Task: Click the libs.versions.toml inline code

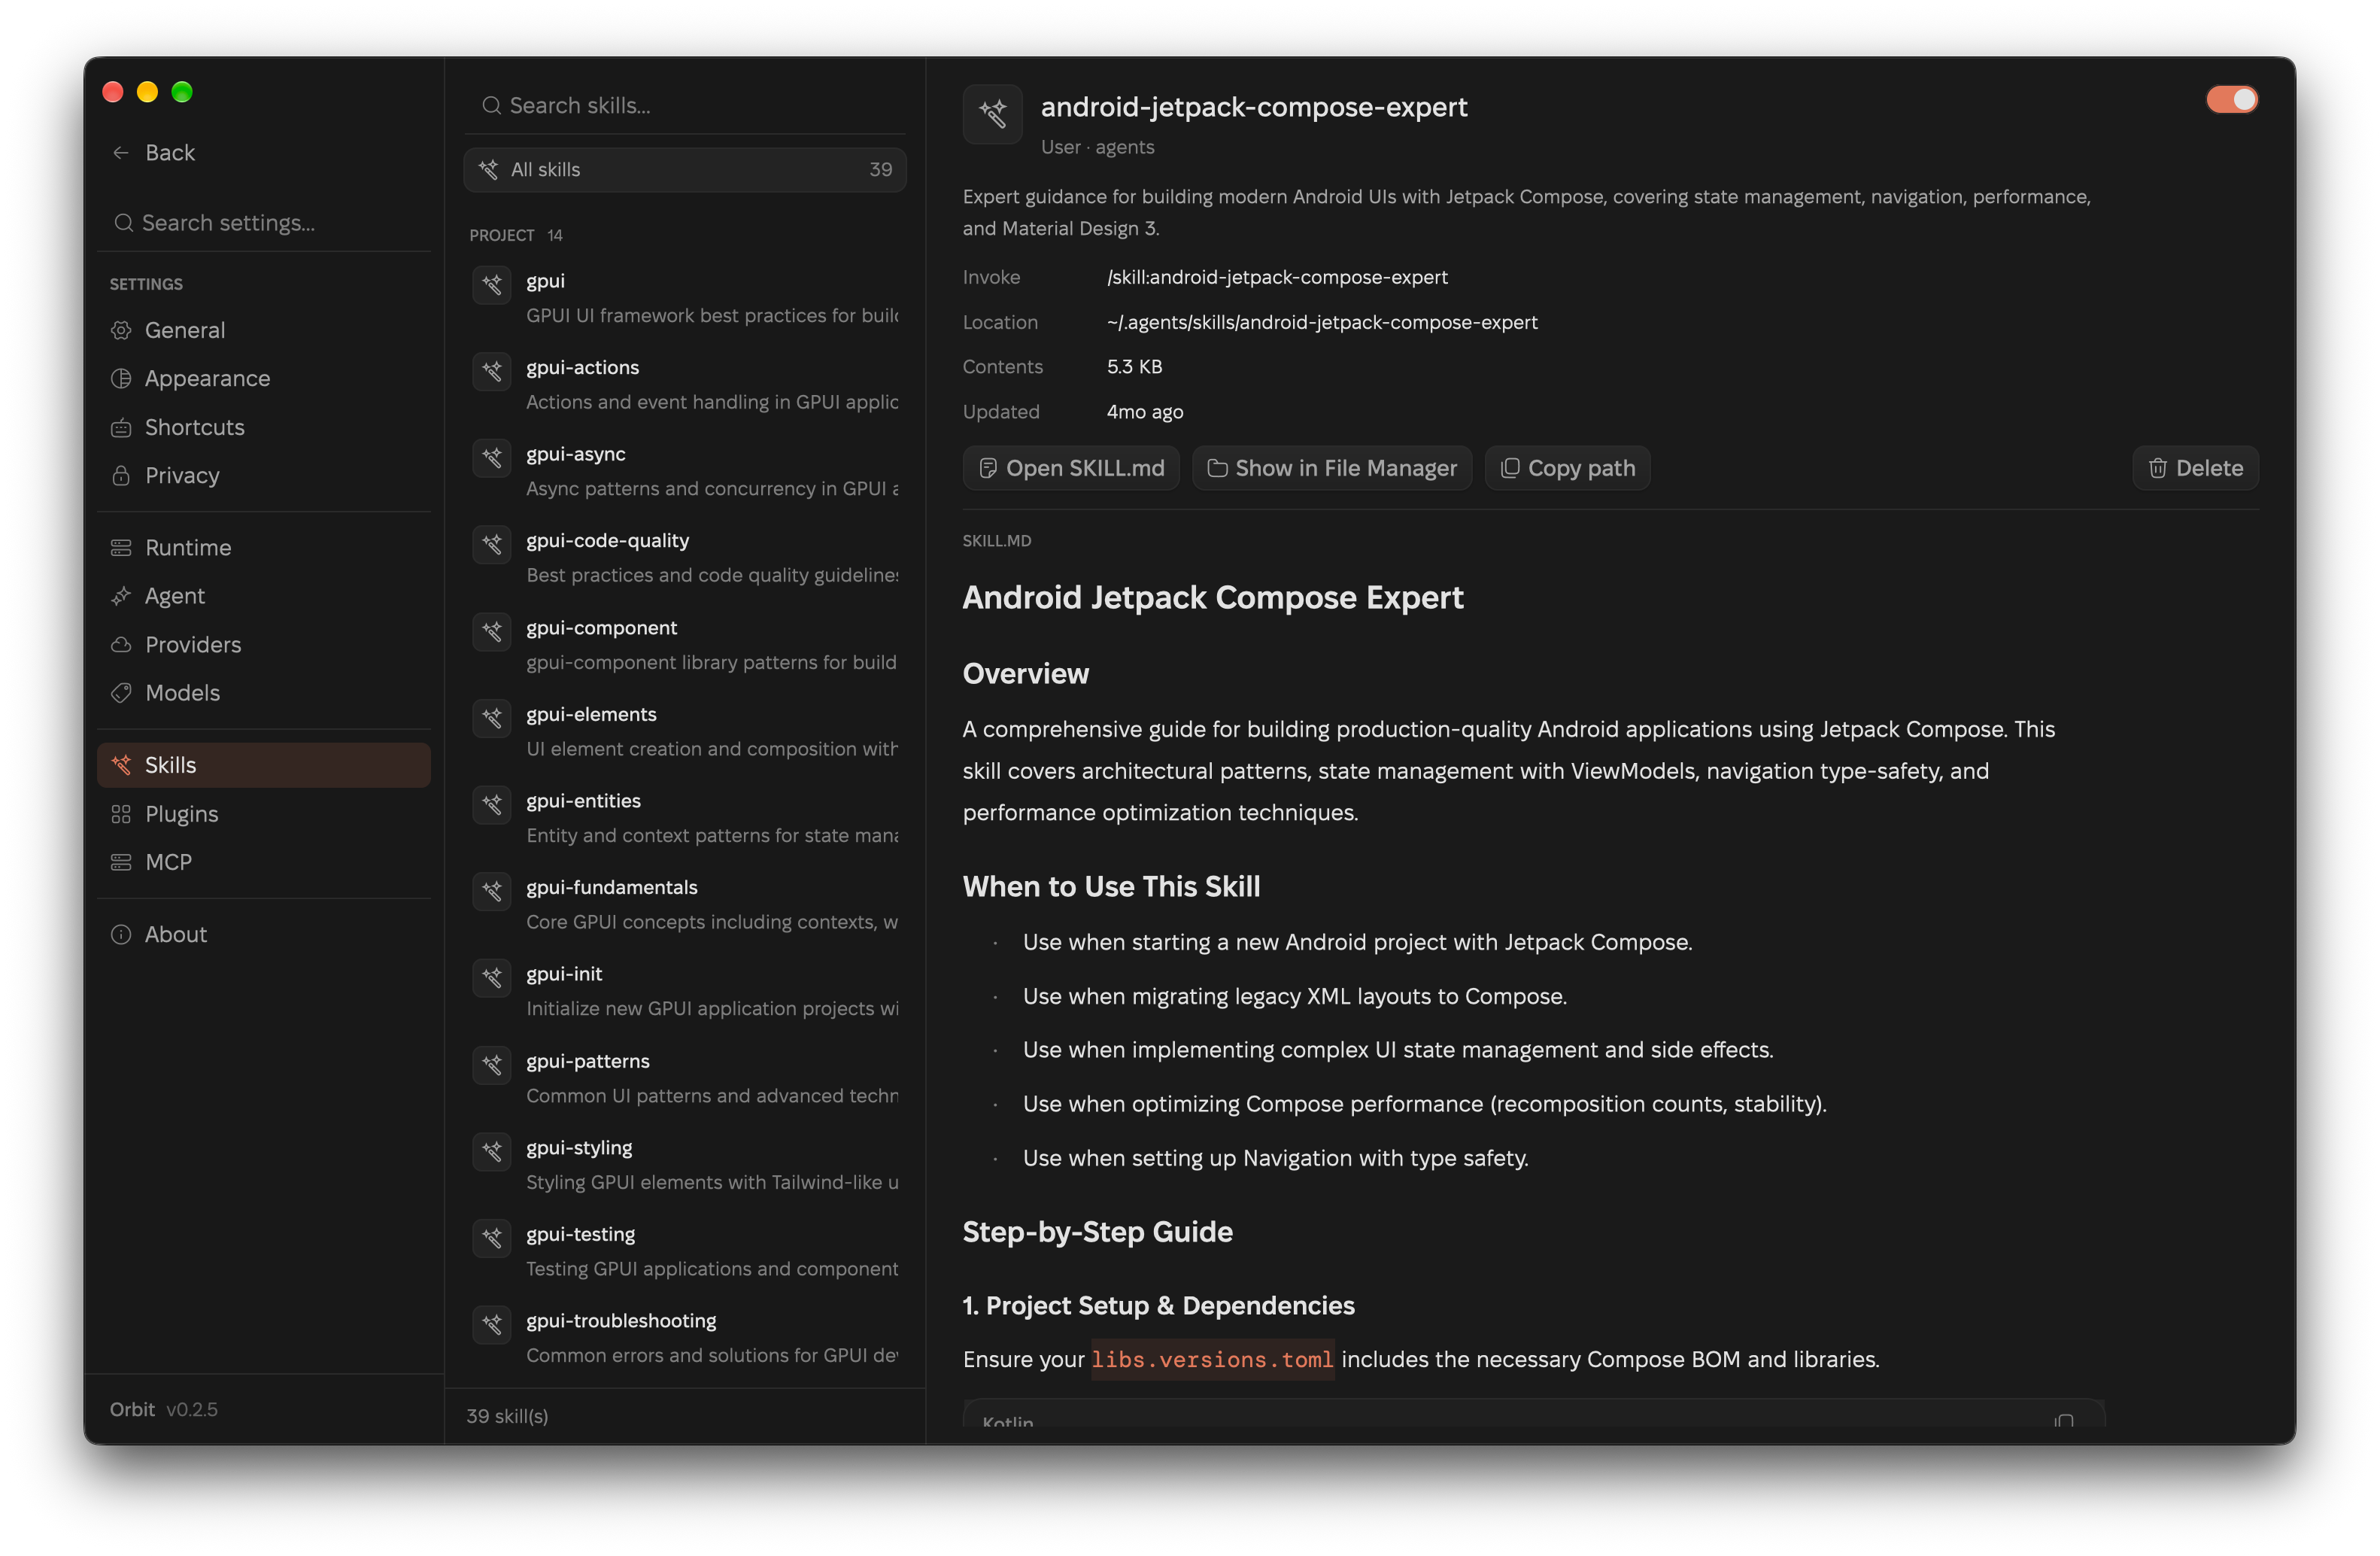Action: pyautogui.click(x=1212, y=1359)
